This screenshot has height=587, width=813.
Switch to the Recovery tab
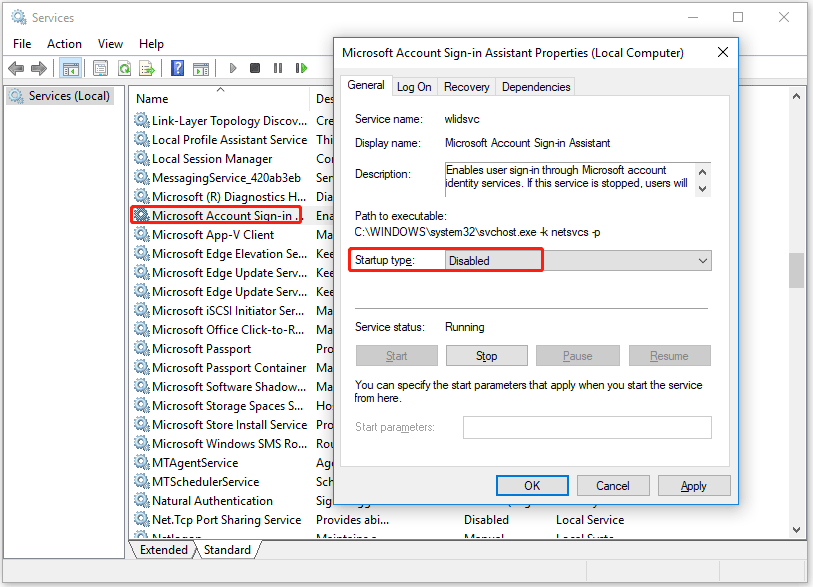pyautogui.click(x=467, y=87)
